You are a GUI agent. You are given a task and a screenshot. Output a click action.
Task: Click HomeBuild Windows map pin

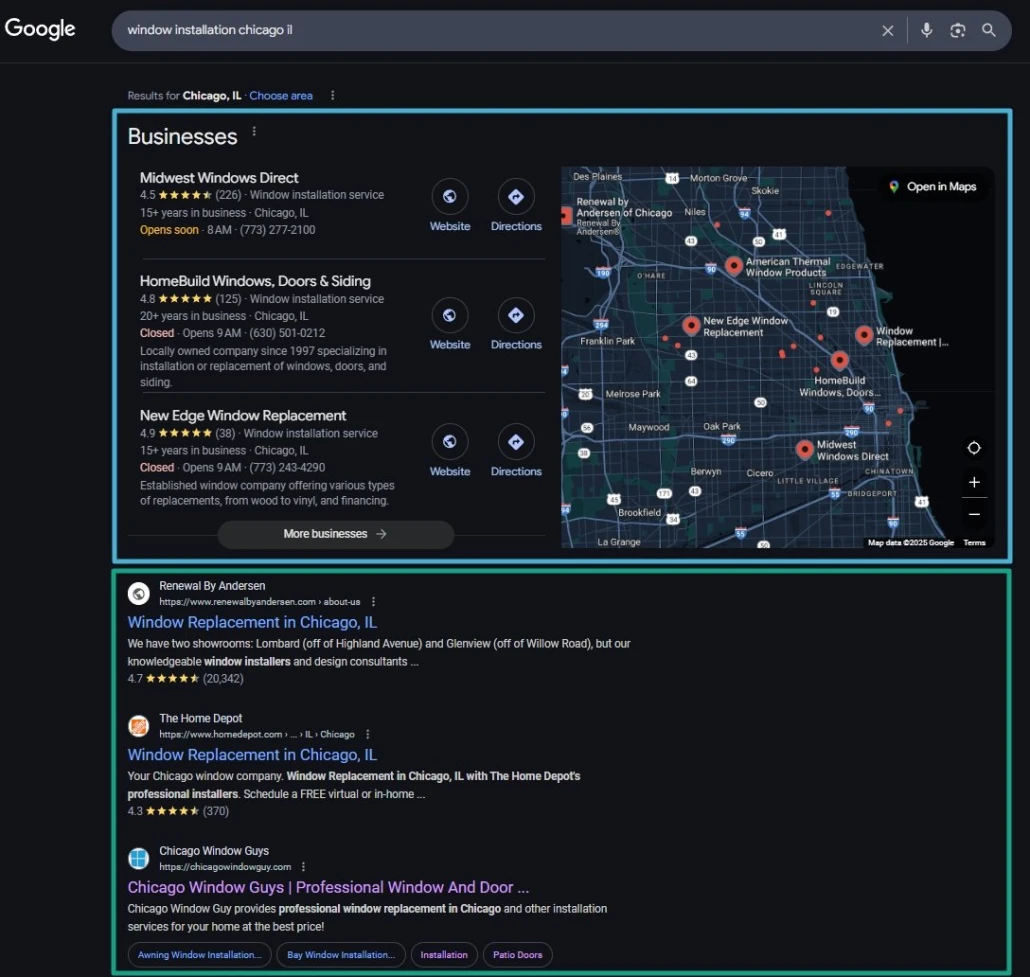840,360
